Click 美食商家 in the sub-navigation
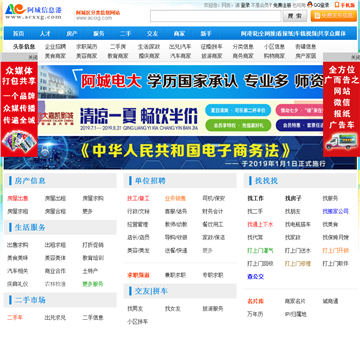 (x=55, y=56)
